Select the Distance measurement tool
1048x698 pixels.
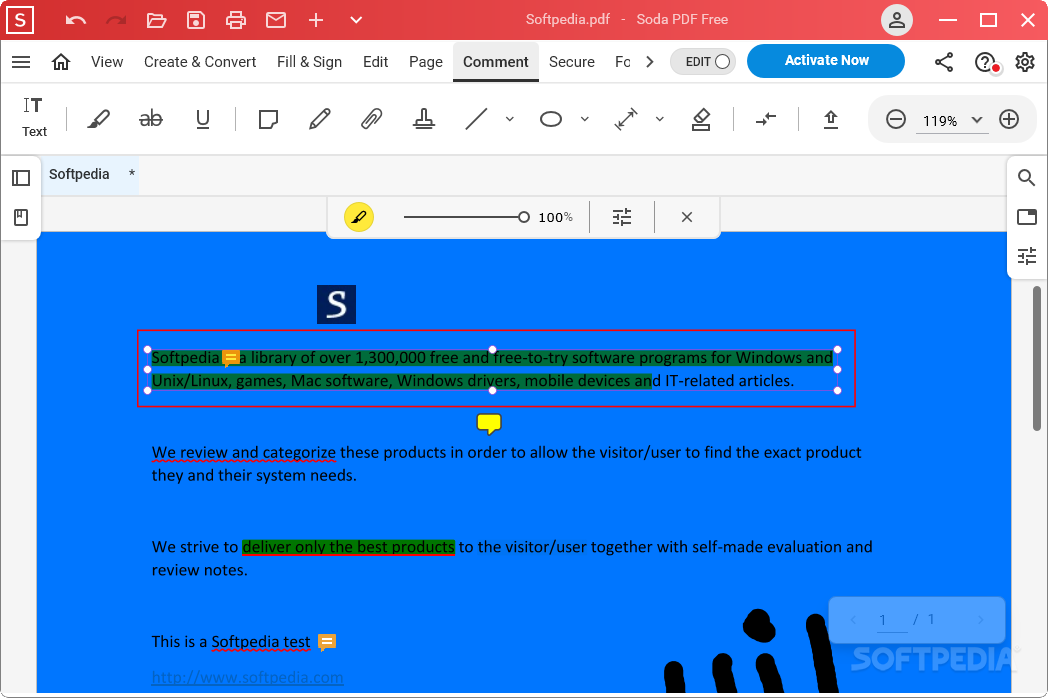[x=626, y=120]
